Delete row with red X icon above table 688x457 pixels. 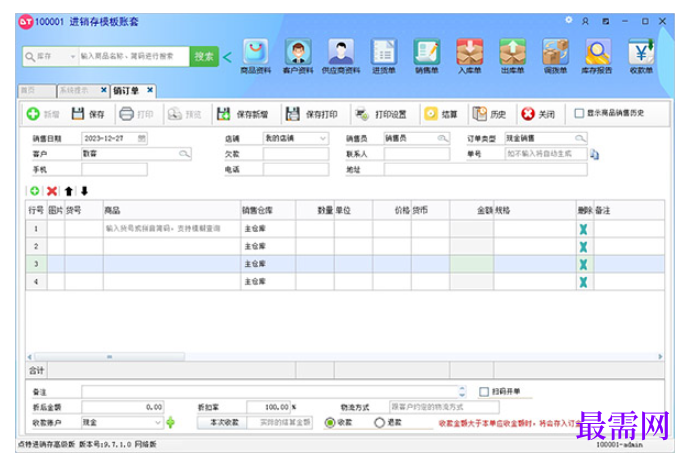(x=52, y=191)
